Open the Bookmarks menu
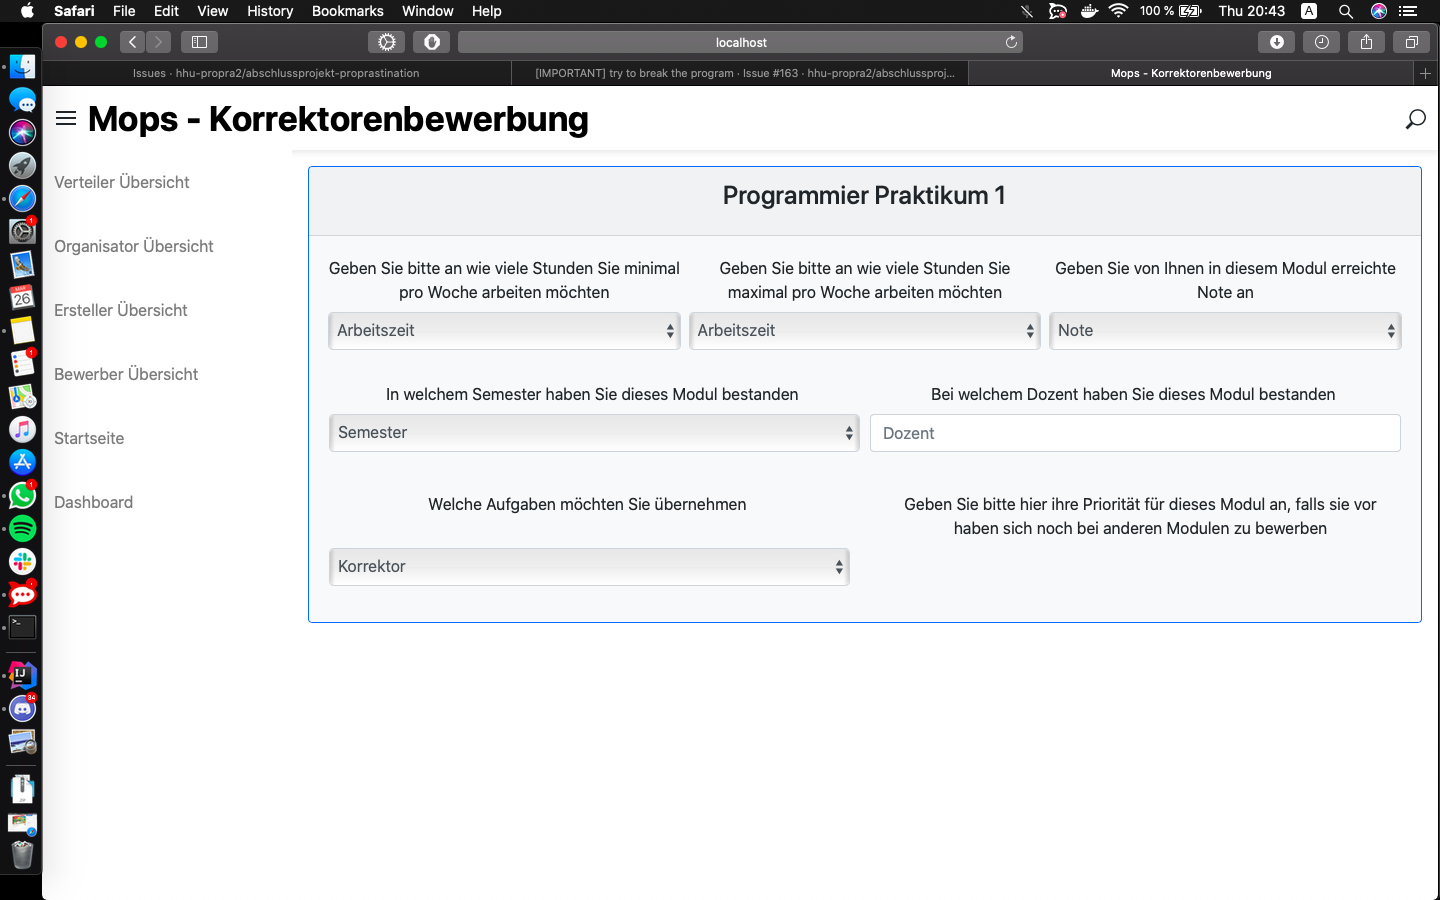This screenshot has width=1440, height=900. click(347, 11)
